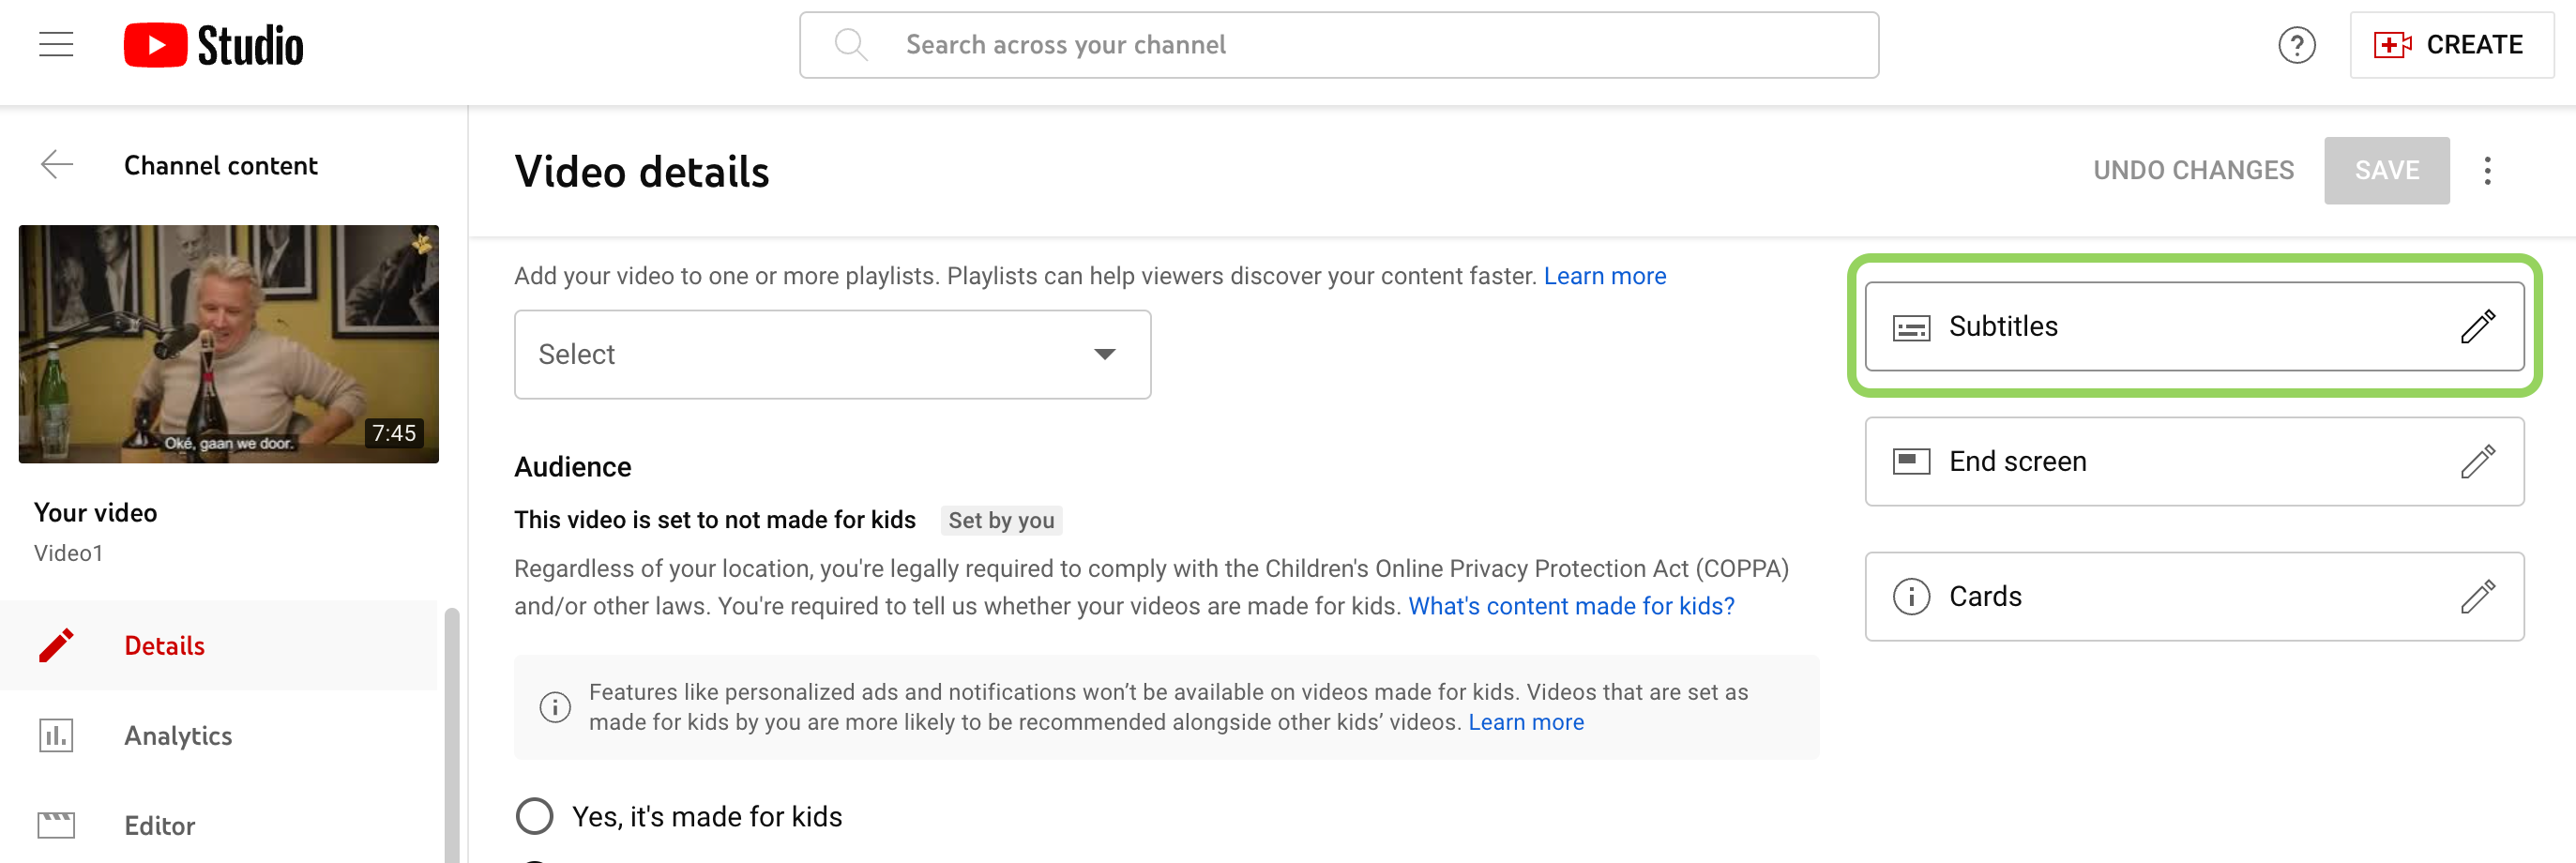The height and width of the screenshot is (863, 2576).
Task: Click UNDO CHANGES button
Action: click(2193, 171)
